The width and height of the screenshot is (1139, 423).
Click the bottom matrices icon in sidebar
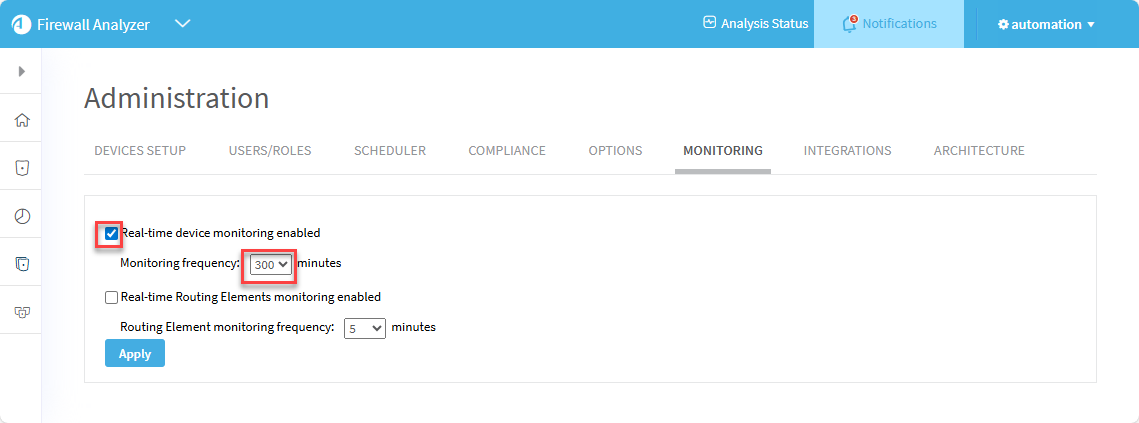[x=21, y=312]
